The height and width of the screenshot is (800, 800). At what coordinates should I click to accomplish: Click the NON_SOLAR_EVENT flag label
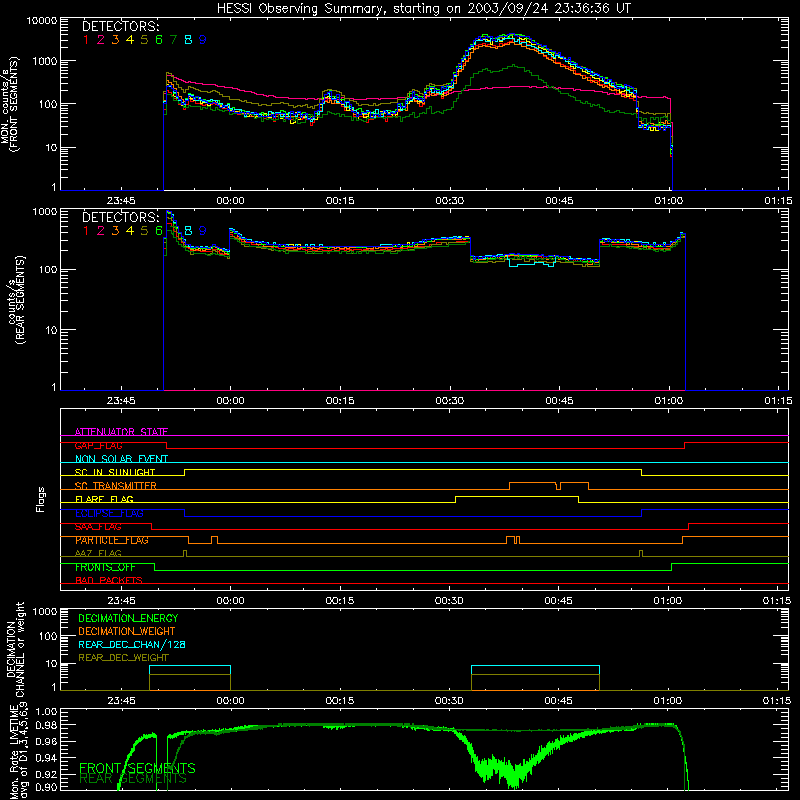tap(121, 459)
